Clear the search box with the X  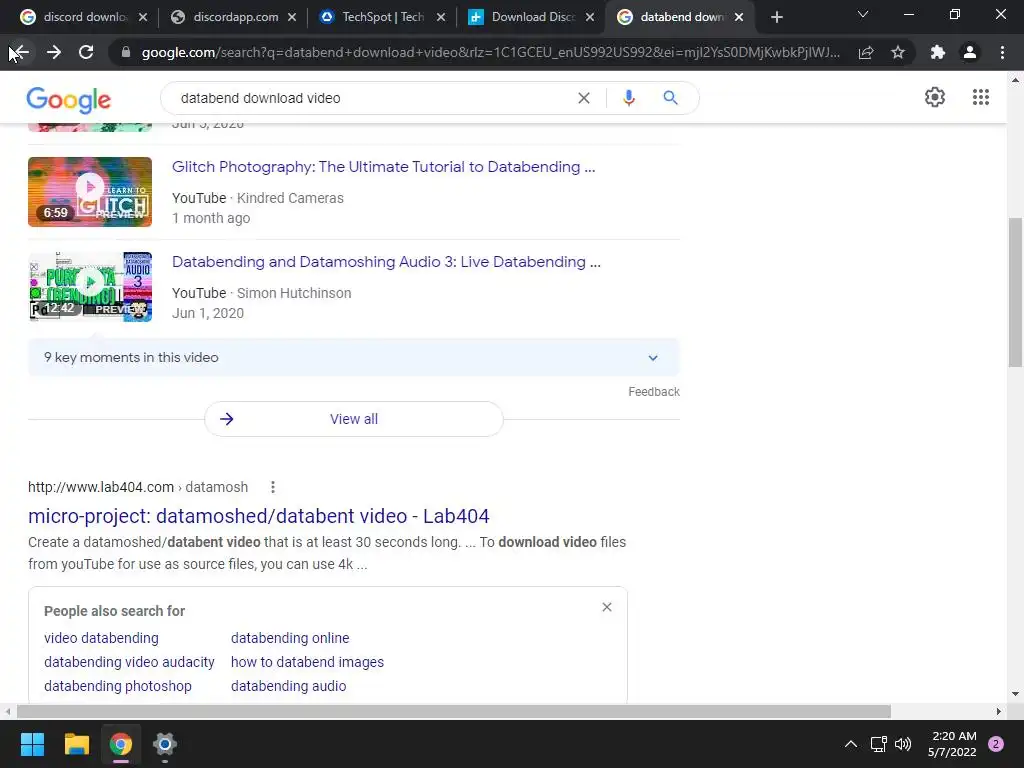(x=584, y=98)
